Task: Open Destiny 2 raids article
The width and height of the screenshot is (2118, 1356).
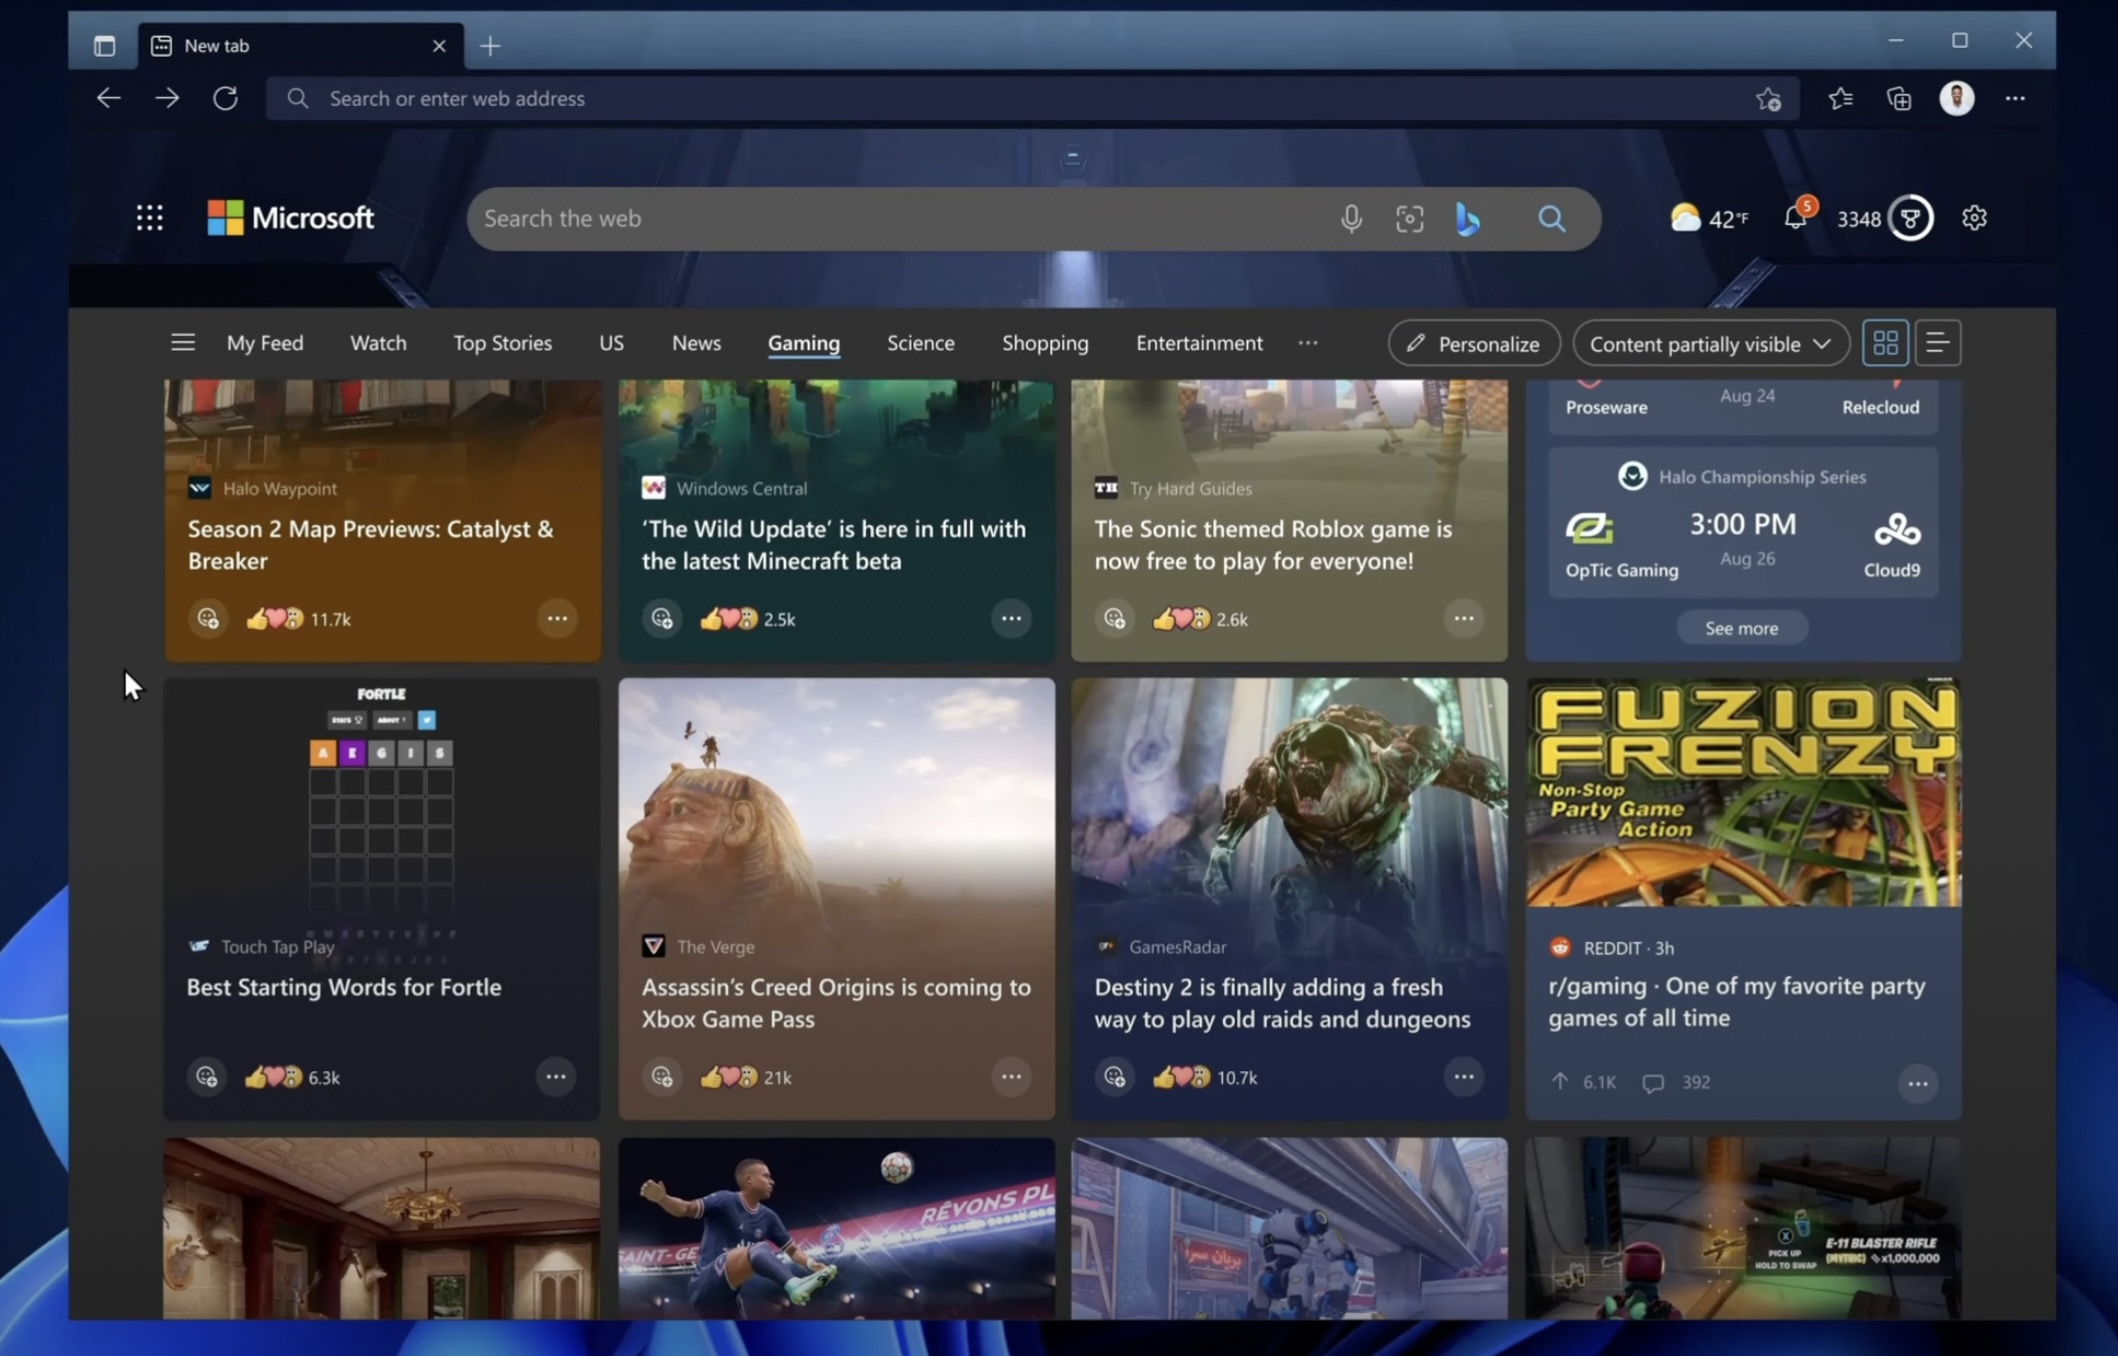Action: coord(1282,1003)
